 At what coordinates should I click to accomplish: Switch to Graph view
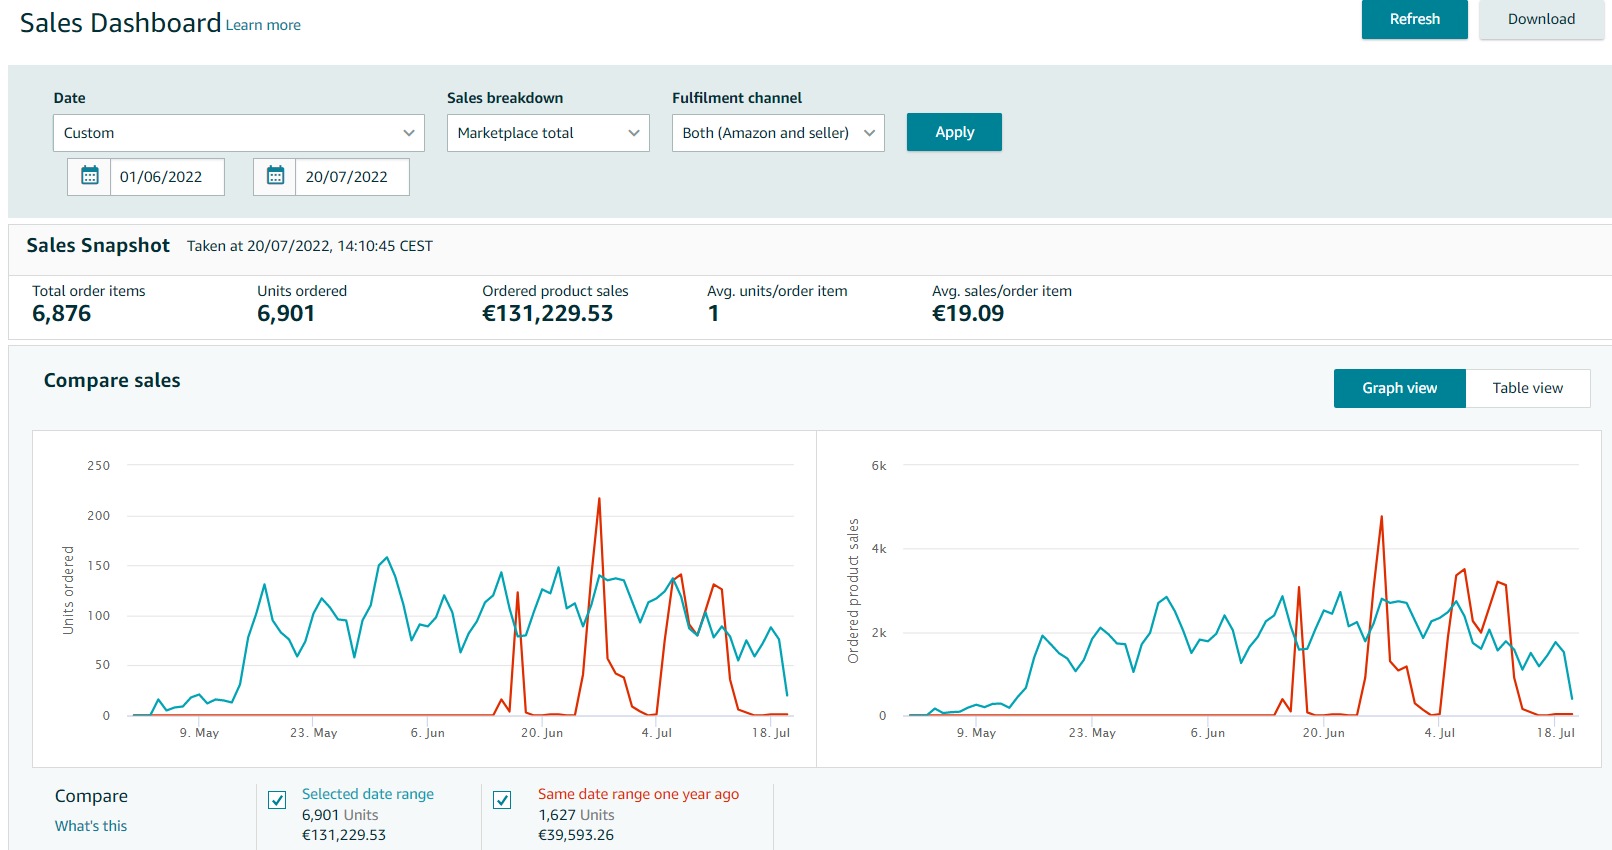click(x=1399, y=388)
